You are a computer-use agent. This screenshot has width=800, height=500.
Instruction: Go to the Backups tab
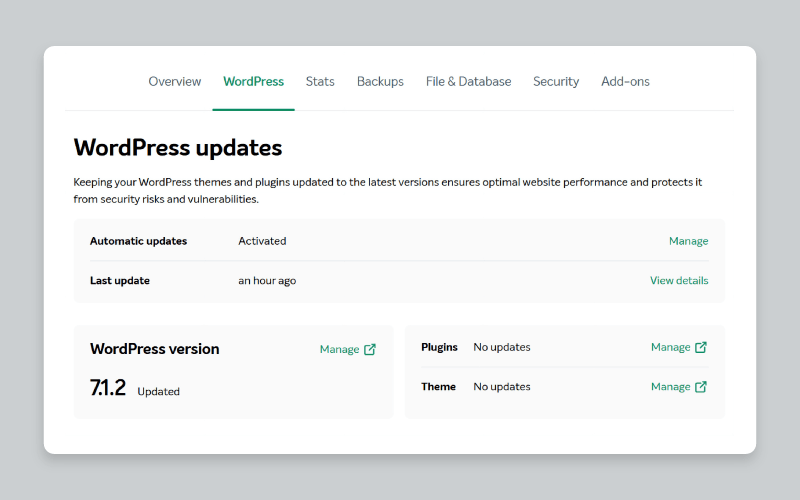click(380, 82)
